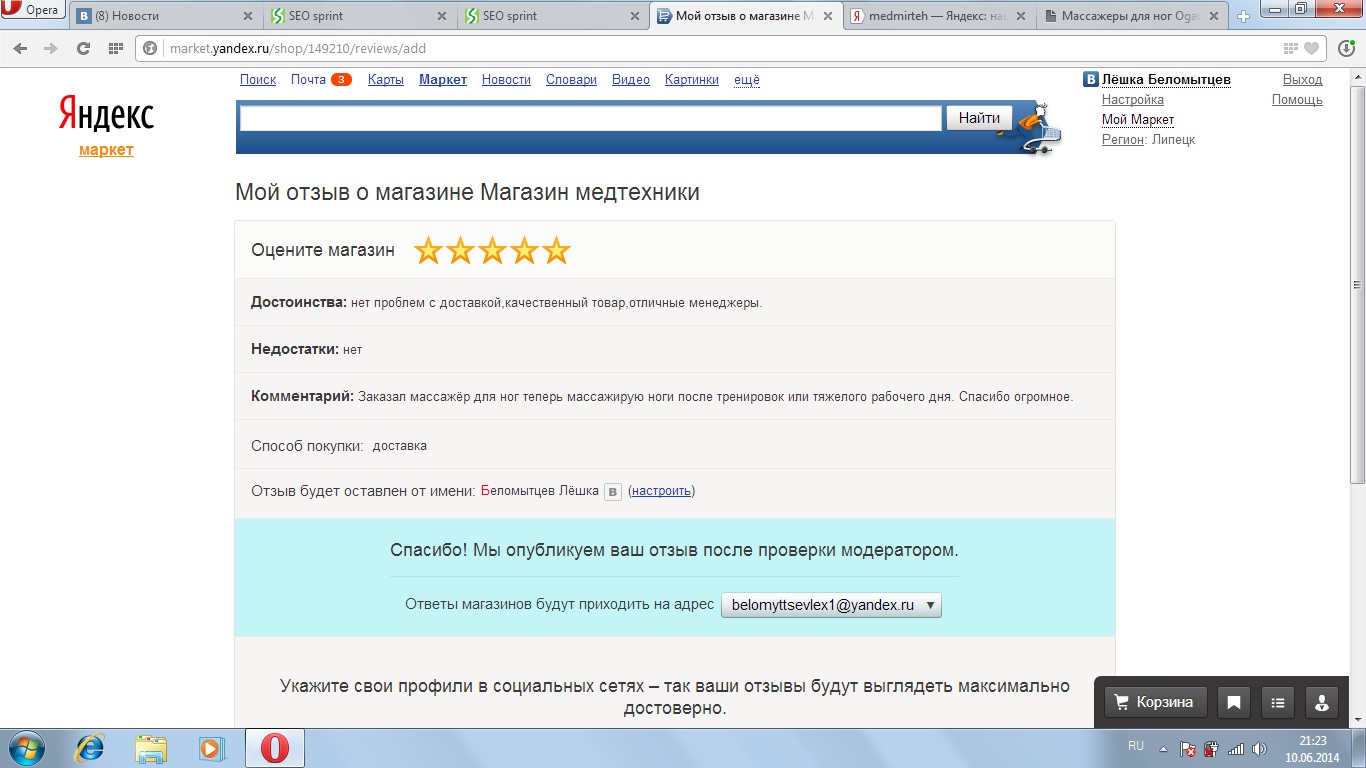Close the '(8) Новости' tab
1366x768 pixels.
tap(248, 16)
